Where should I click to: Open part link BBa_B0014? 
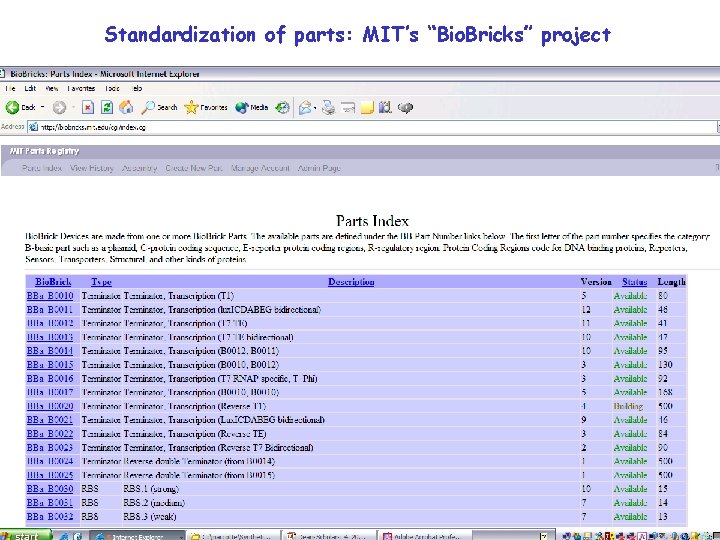pyautogui.click(x=50, y=351)
